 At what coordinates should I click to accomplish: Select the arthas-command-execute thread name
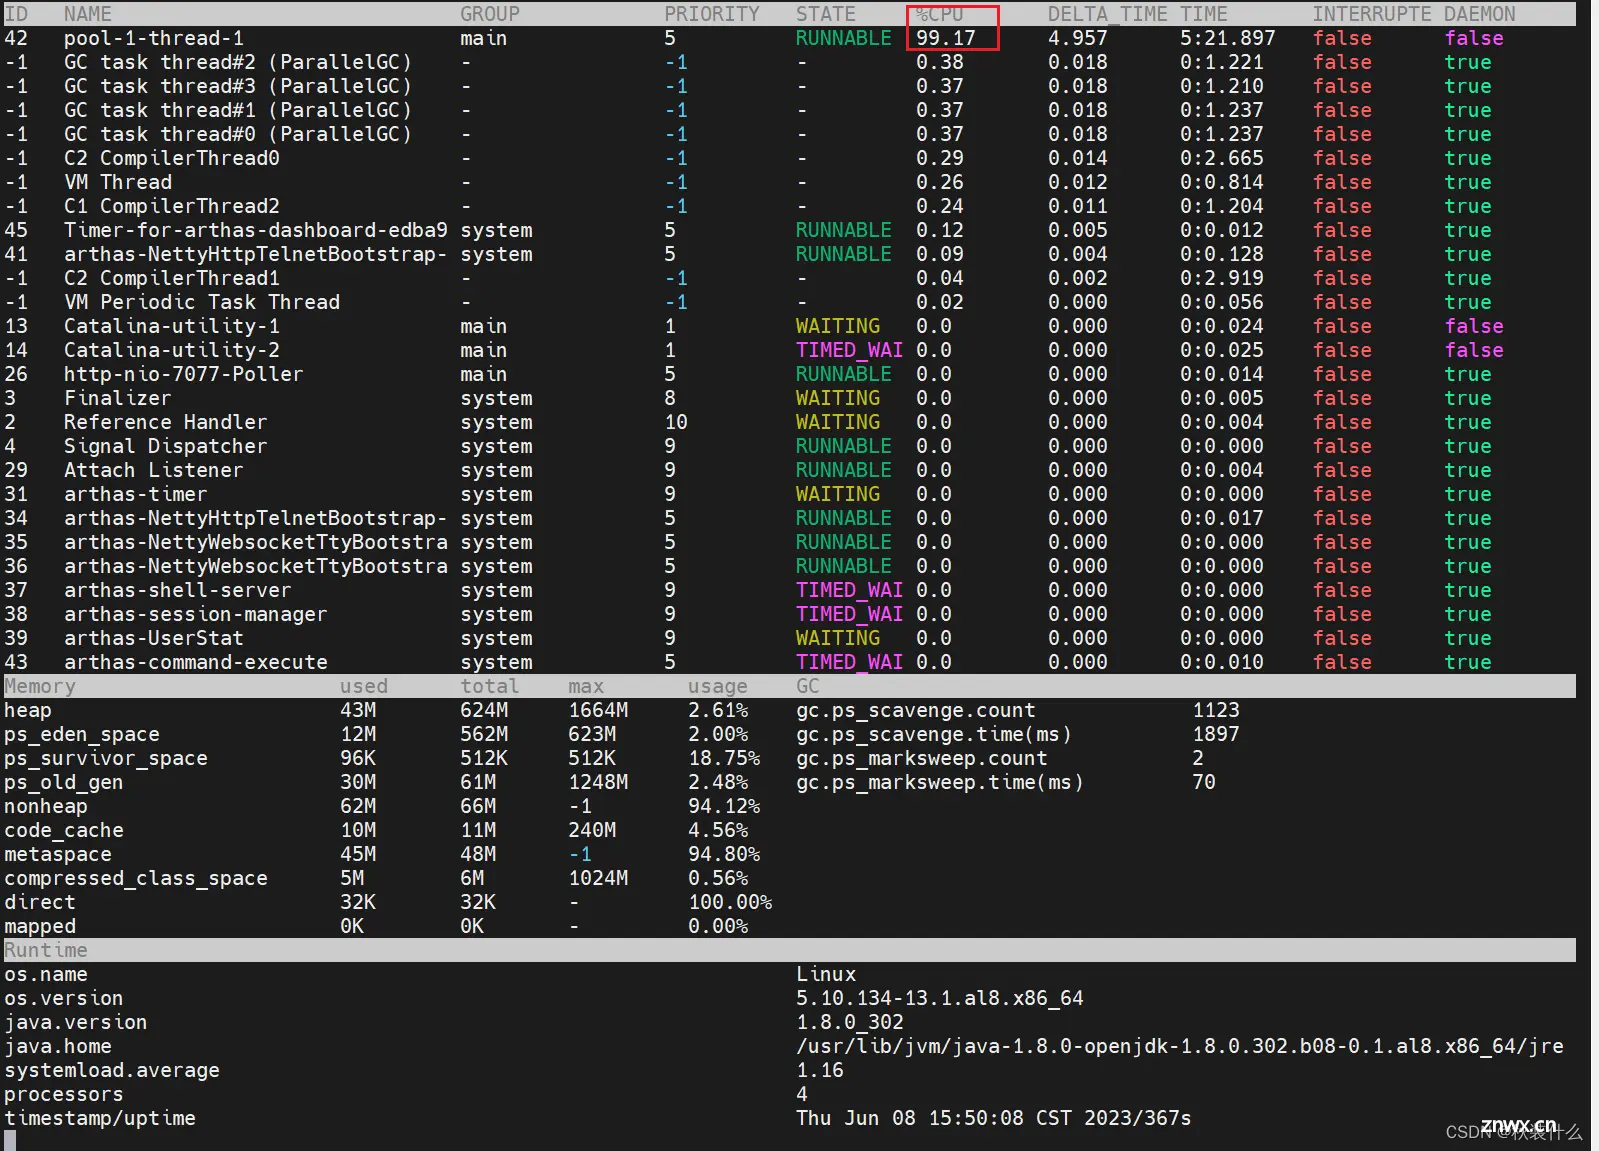196,662
